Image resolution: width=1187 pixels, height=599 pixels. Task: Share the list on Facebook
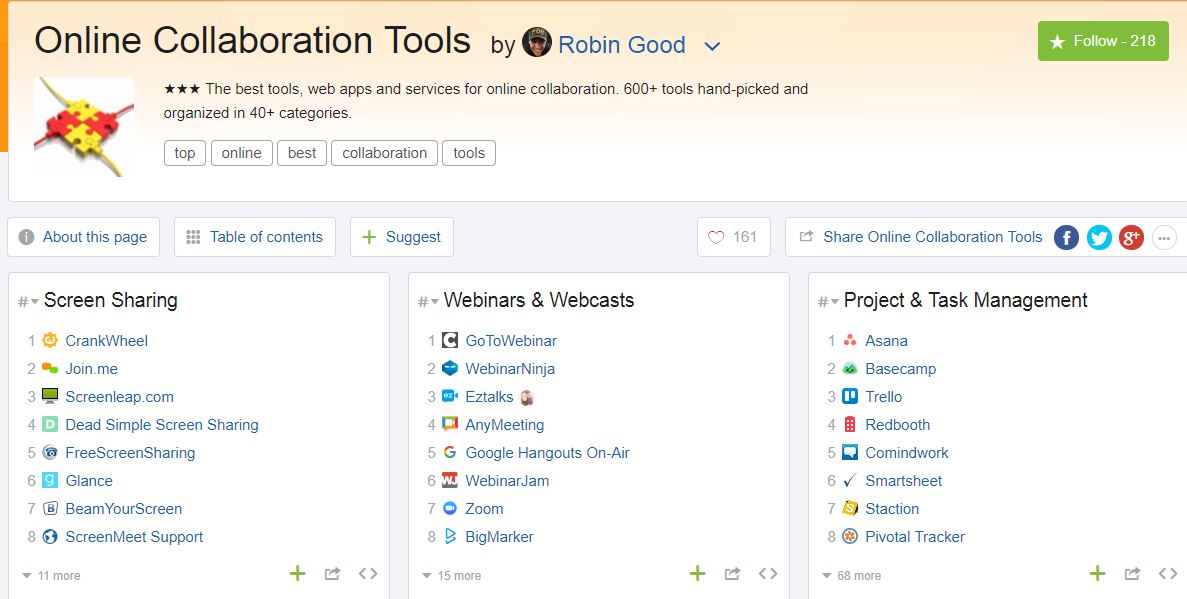click(x=1067, y=237)
